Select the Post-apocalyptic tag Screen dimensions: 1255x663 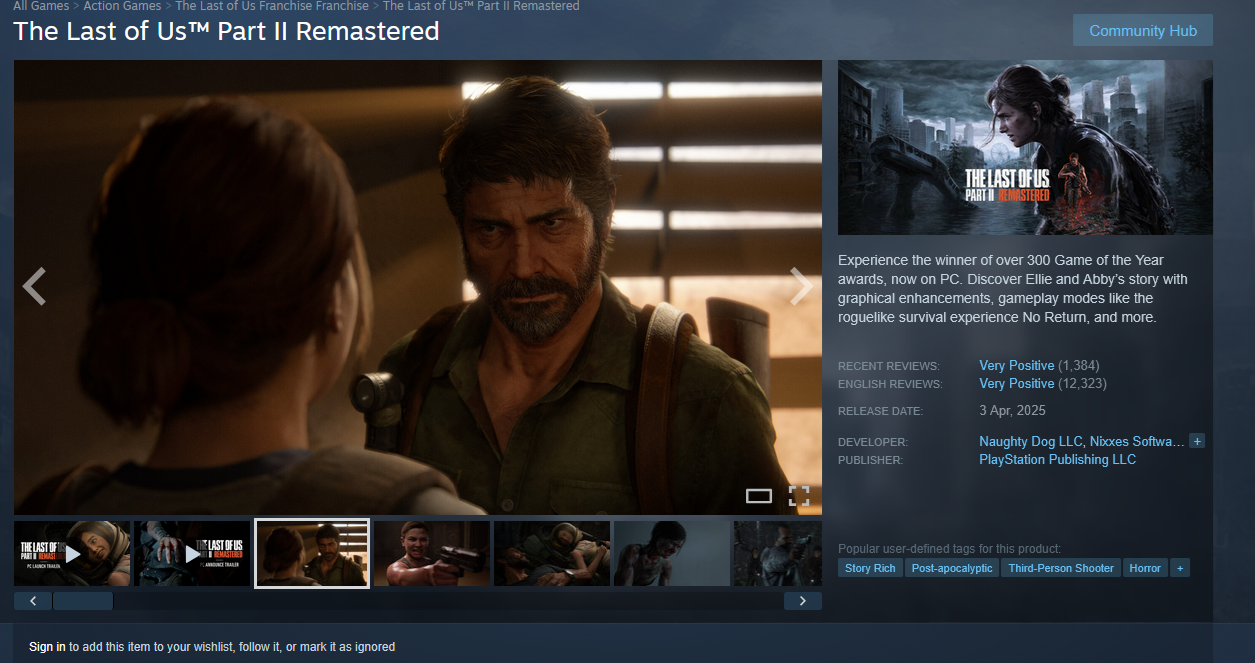pyautogui.click(x=952, y=568)
